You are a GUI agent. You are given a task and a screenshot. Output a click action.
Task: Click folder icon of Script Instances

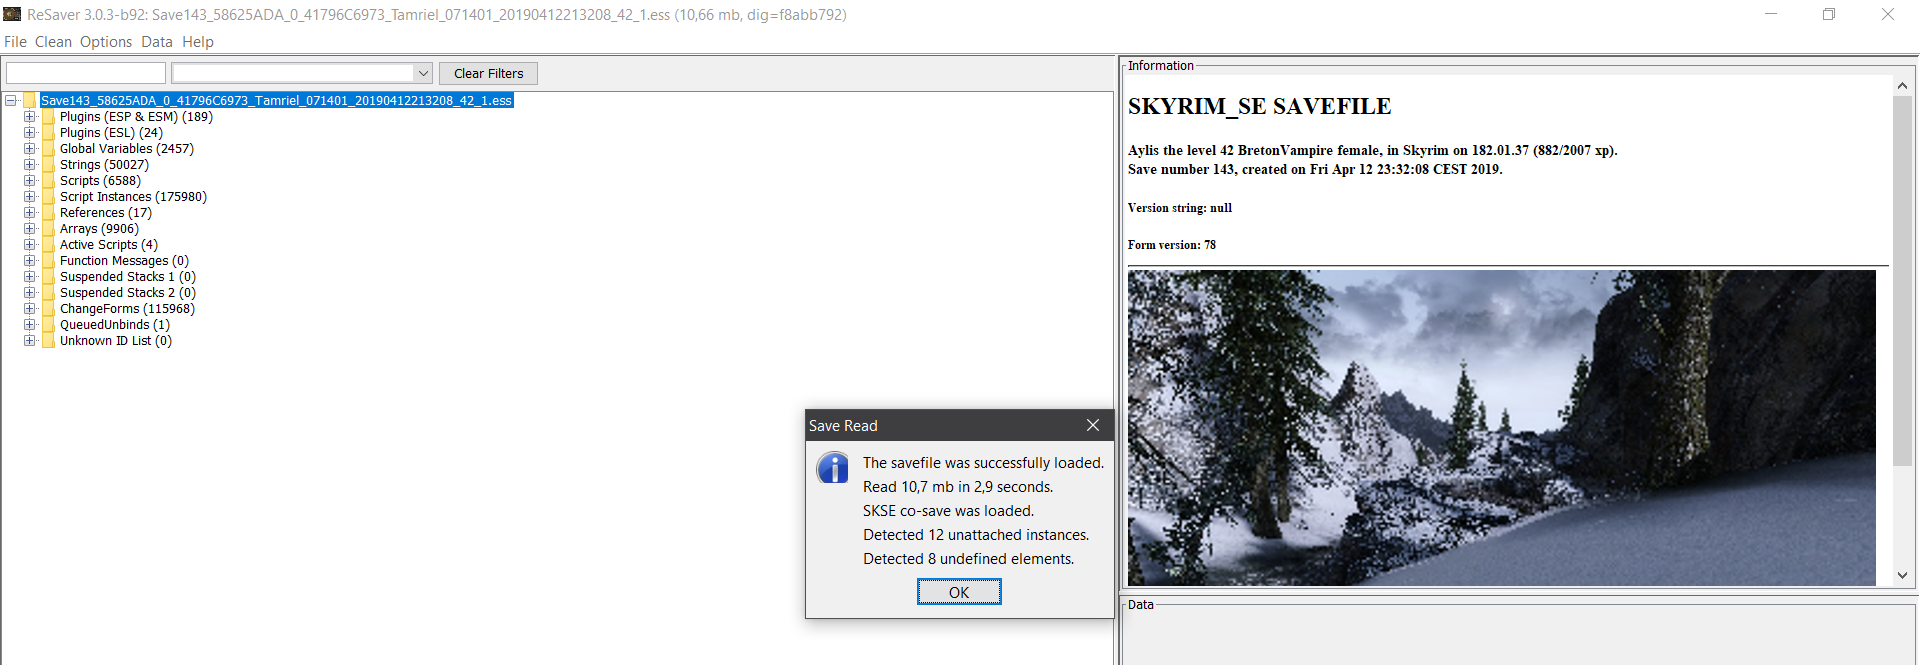pyautogui.click(x=49, y=196)
